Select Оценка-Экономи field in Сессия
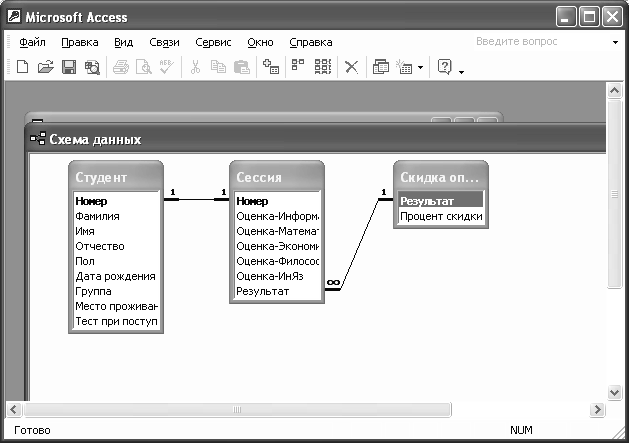Viewport: 629px width, 443px height. (x=277, y=246)
